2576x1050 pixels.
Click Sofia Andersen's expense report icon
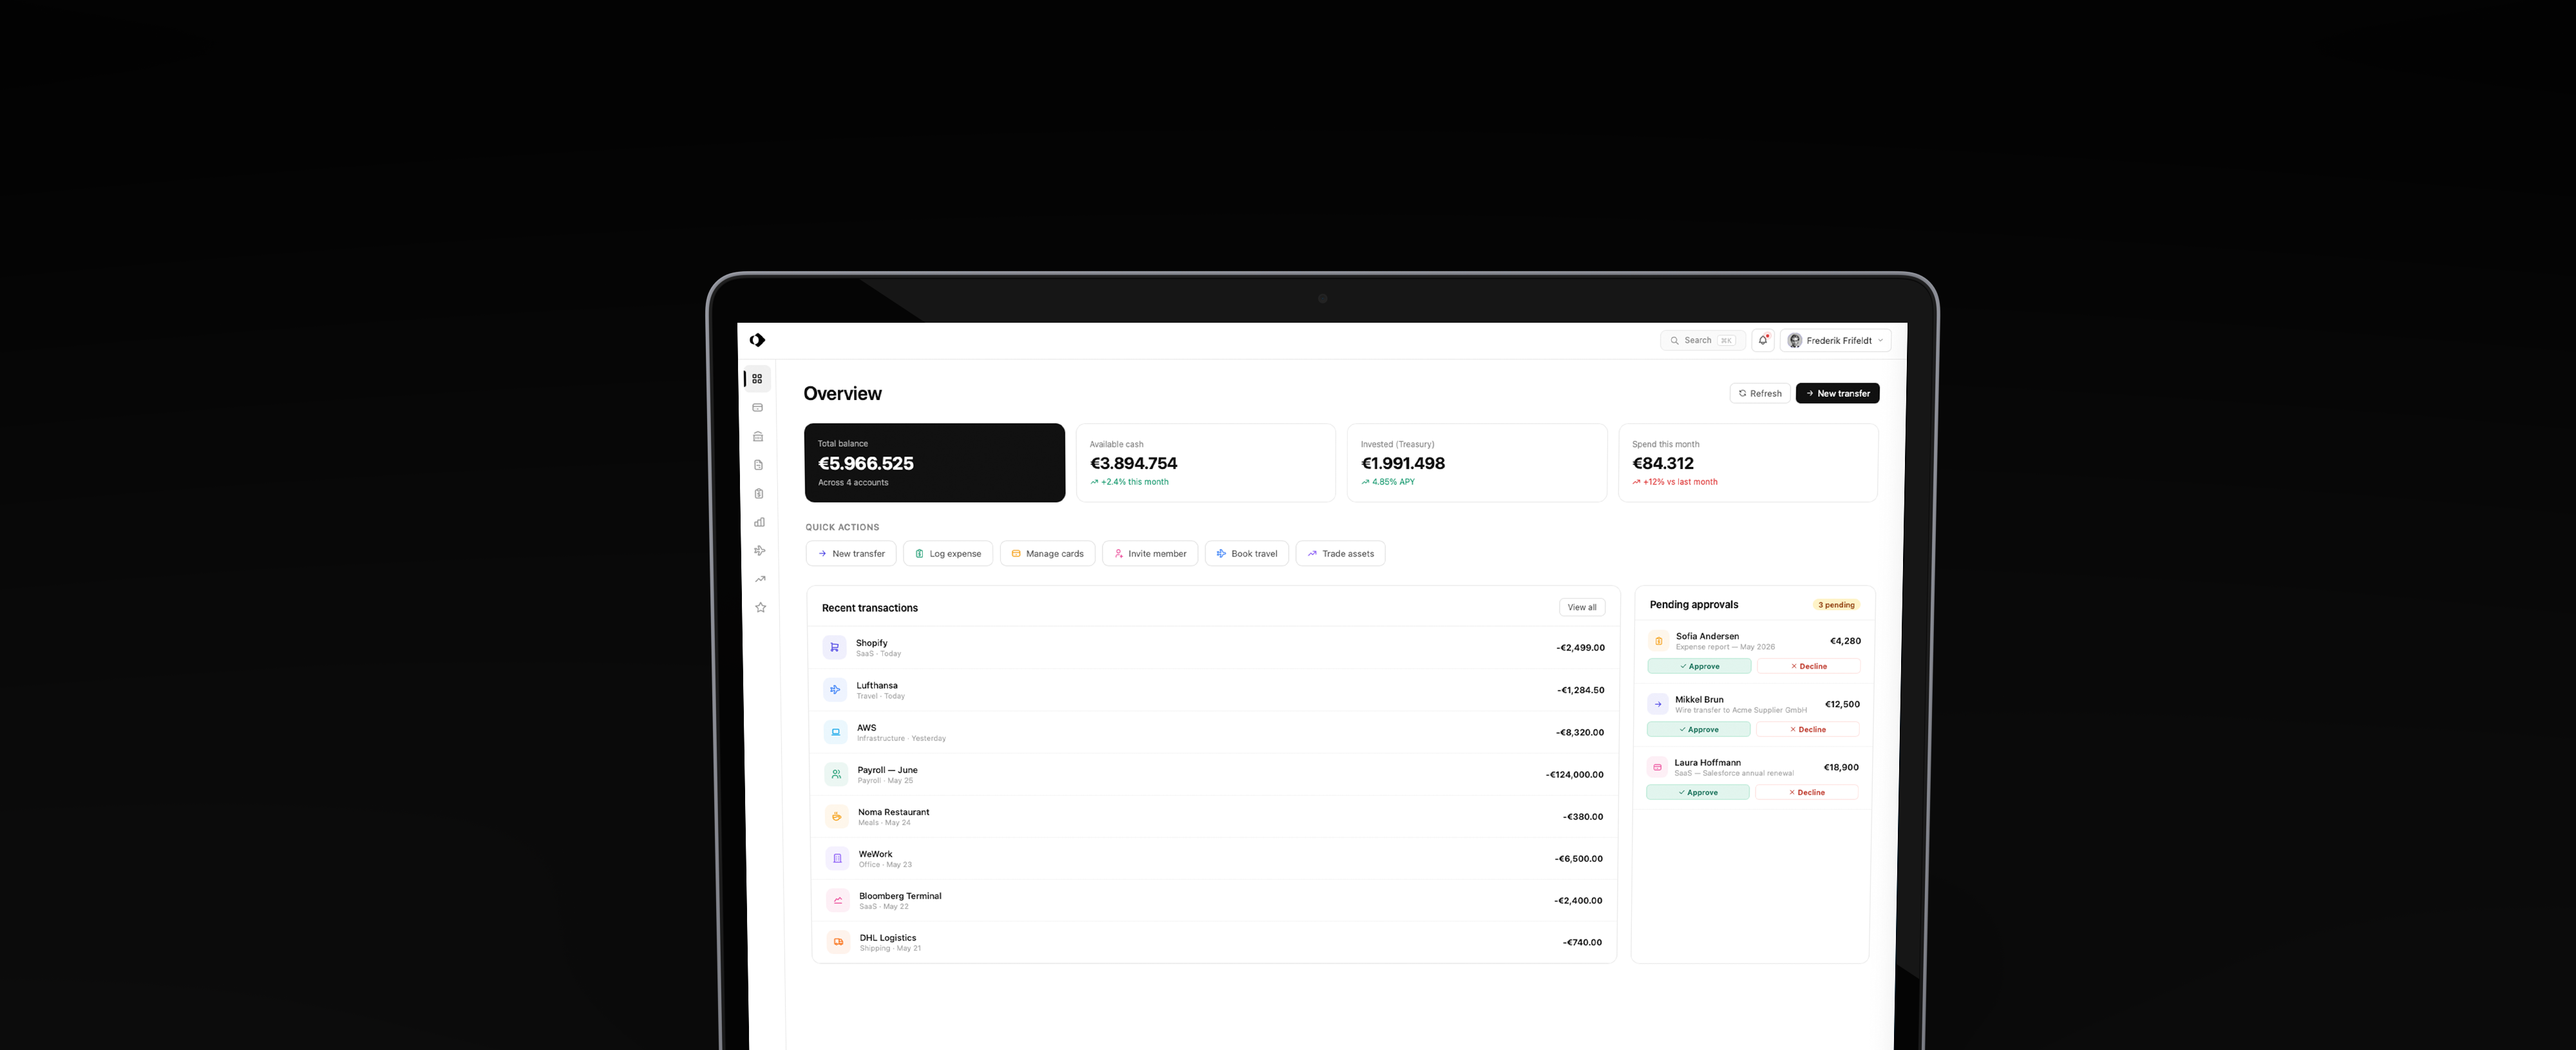[1659, 641]
